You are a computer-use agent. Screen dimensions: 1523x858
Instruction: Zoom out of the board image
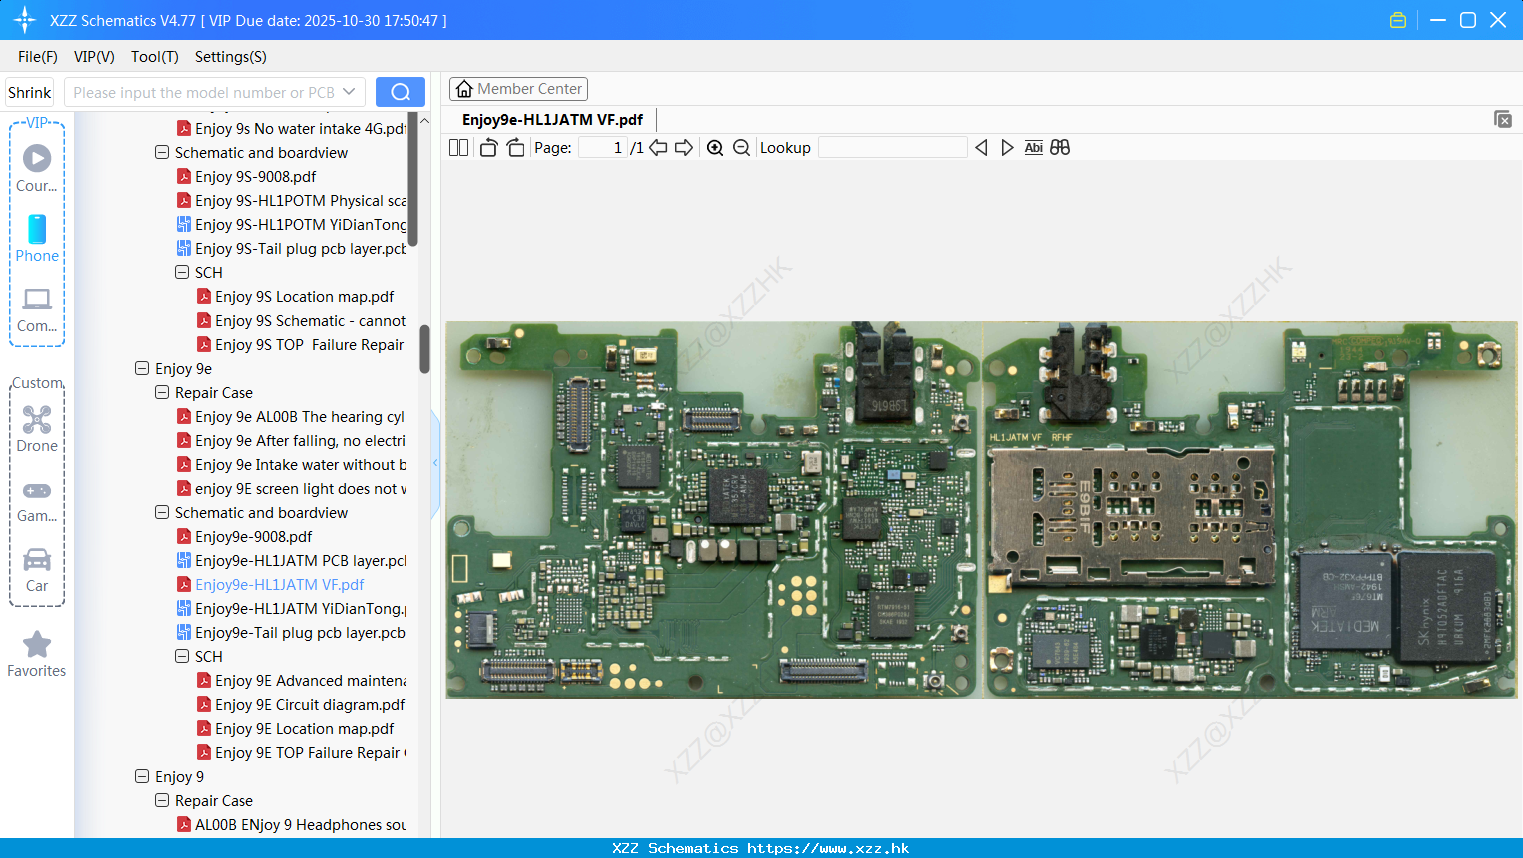coord(741,147)
